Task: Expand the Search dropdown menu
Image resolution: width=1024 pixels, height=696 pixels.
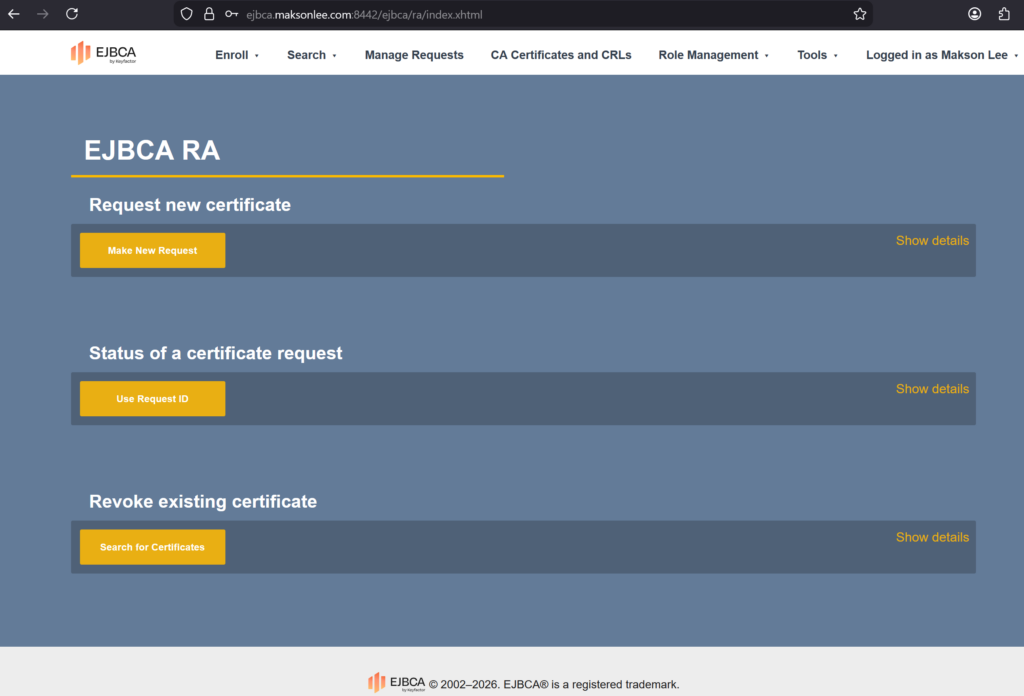Action: [311, 55]
